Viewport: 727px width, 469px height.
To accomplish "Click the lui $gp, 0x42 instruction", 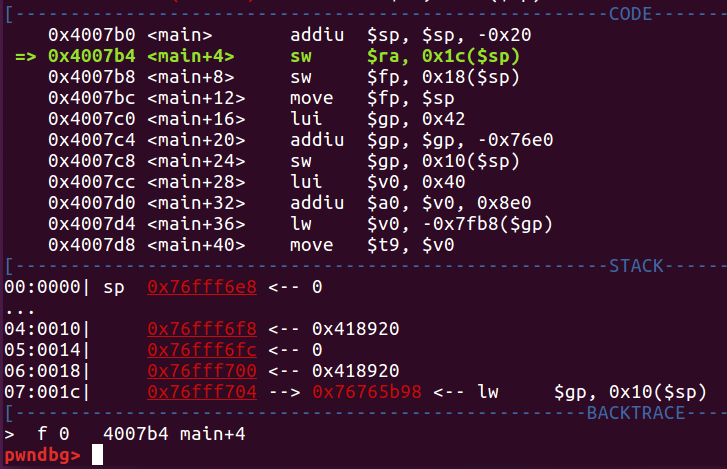I will 377,119.
